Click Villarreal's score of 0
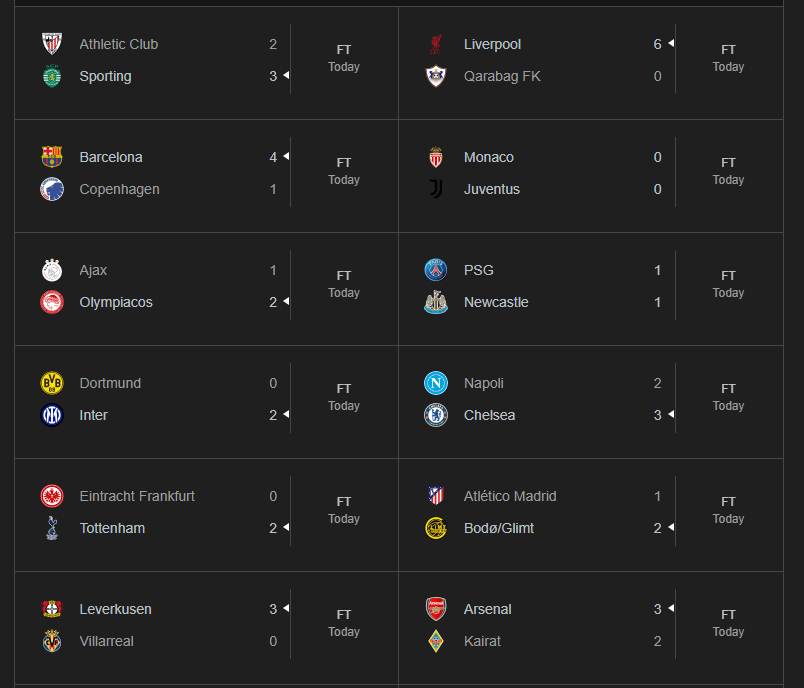Image resolution: width=804 pixels, height=688 pixels. (x=273, y=641)
